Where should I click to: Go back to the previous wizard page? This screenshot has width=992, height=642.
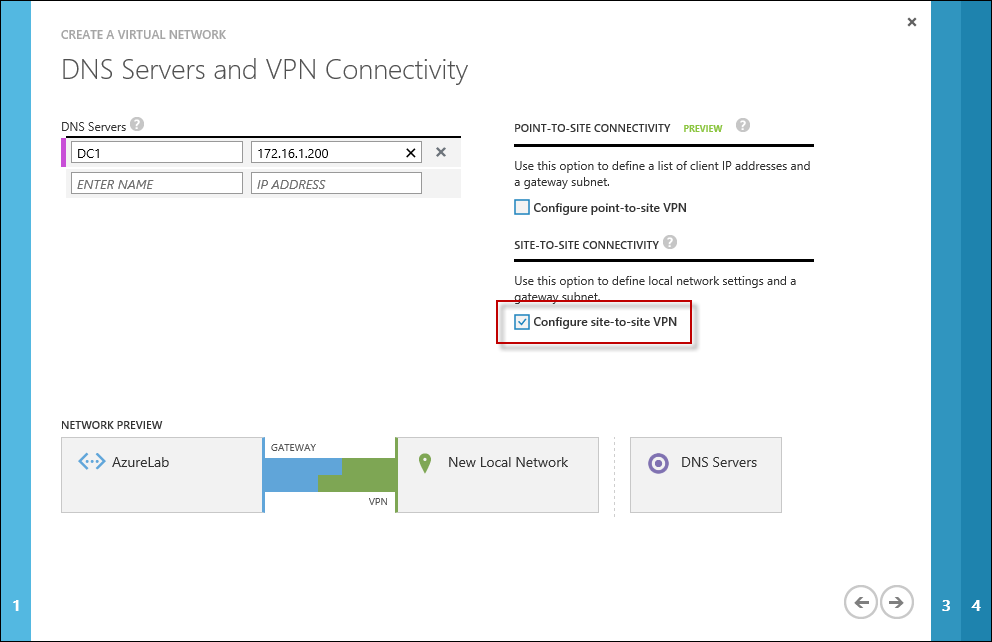pyautogui.click(x=860, y=602)
